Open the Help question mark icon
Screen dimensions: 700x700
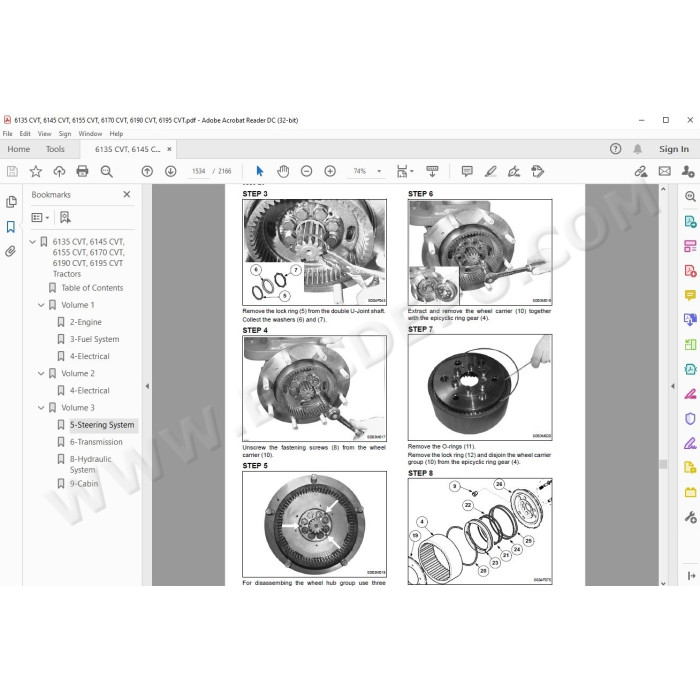click(616, 149)
